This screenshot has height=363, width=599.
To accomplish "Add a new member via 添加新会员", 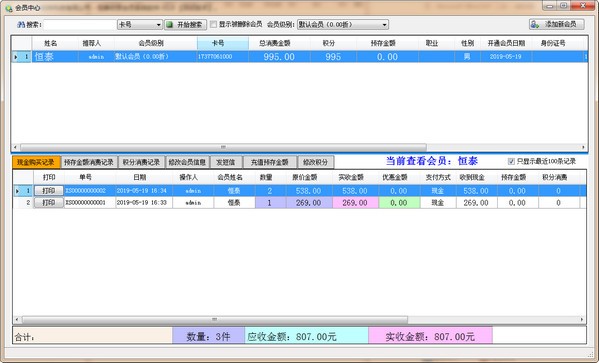I will click(x=557, y=24).
